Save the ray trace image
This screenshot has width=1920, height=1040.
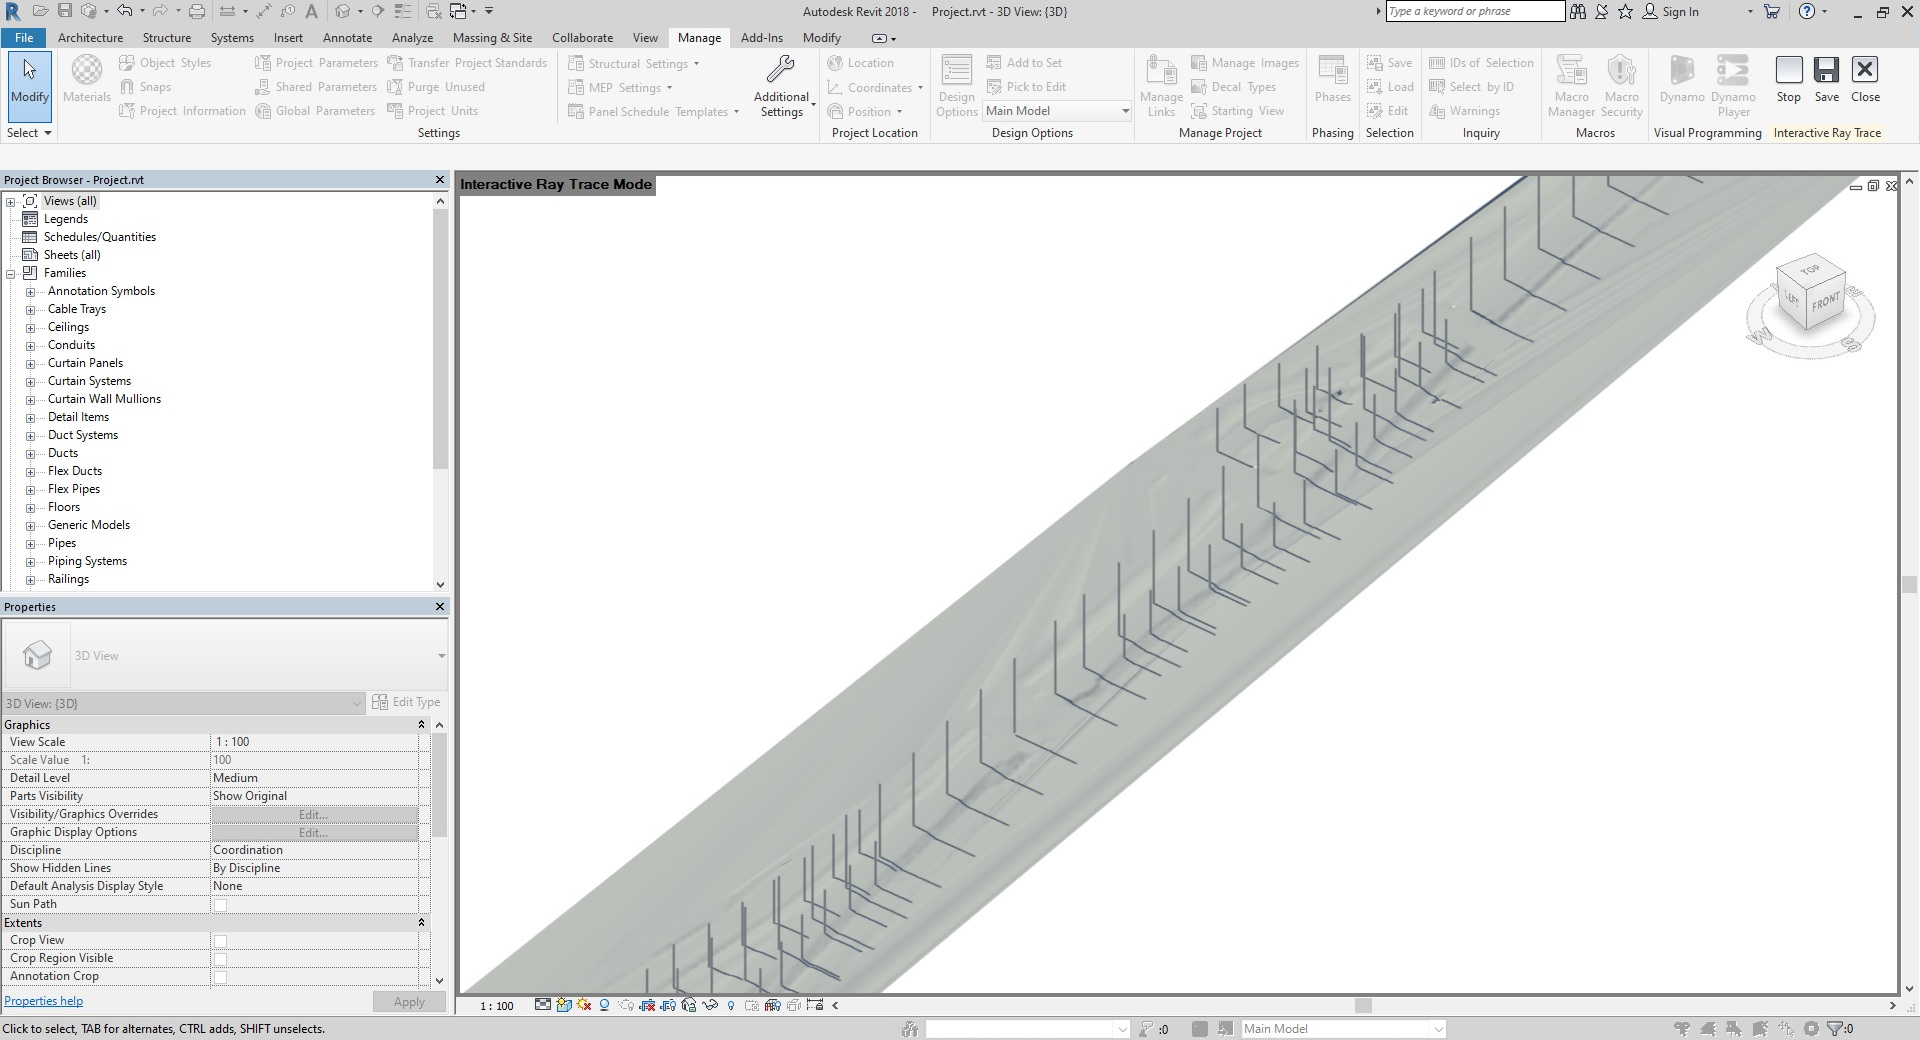coord(1826,79)
